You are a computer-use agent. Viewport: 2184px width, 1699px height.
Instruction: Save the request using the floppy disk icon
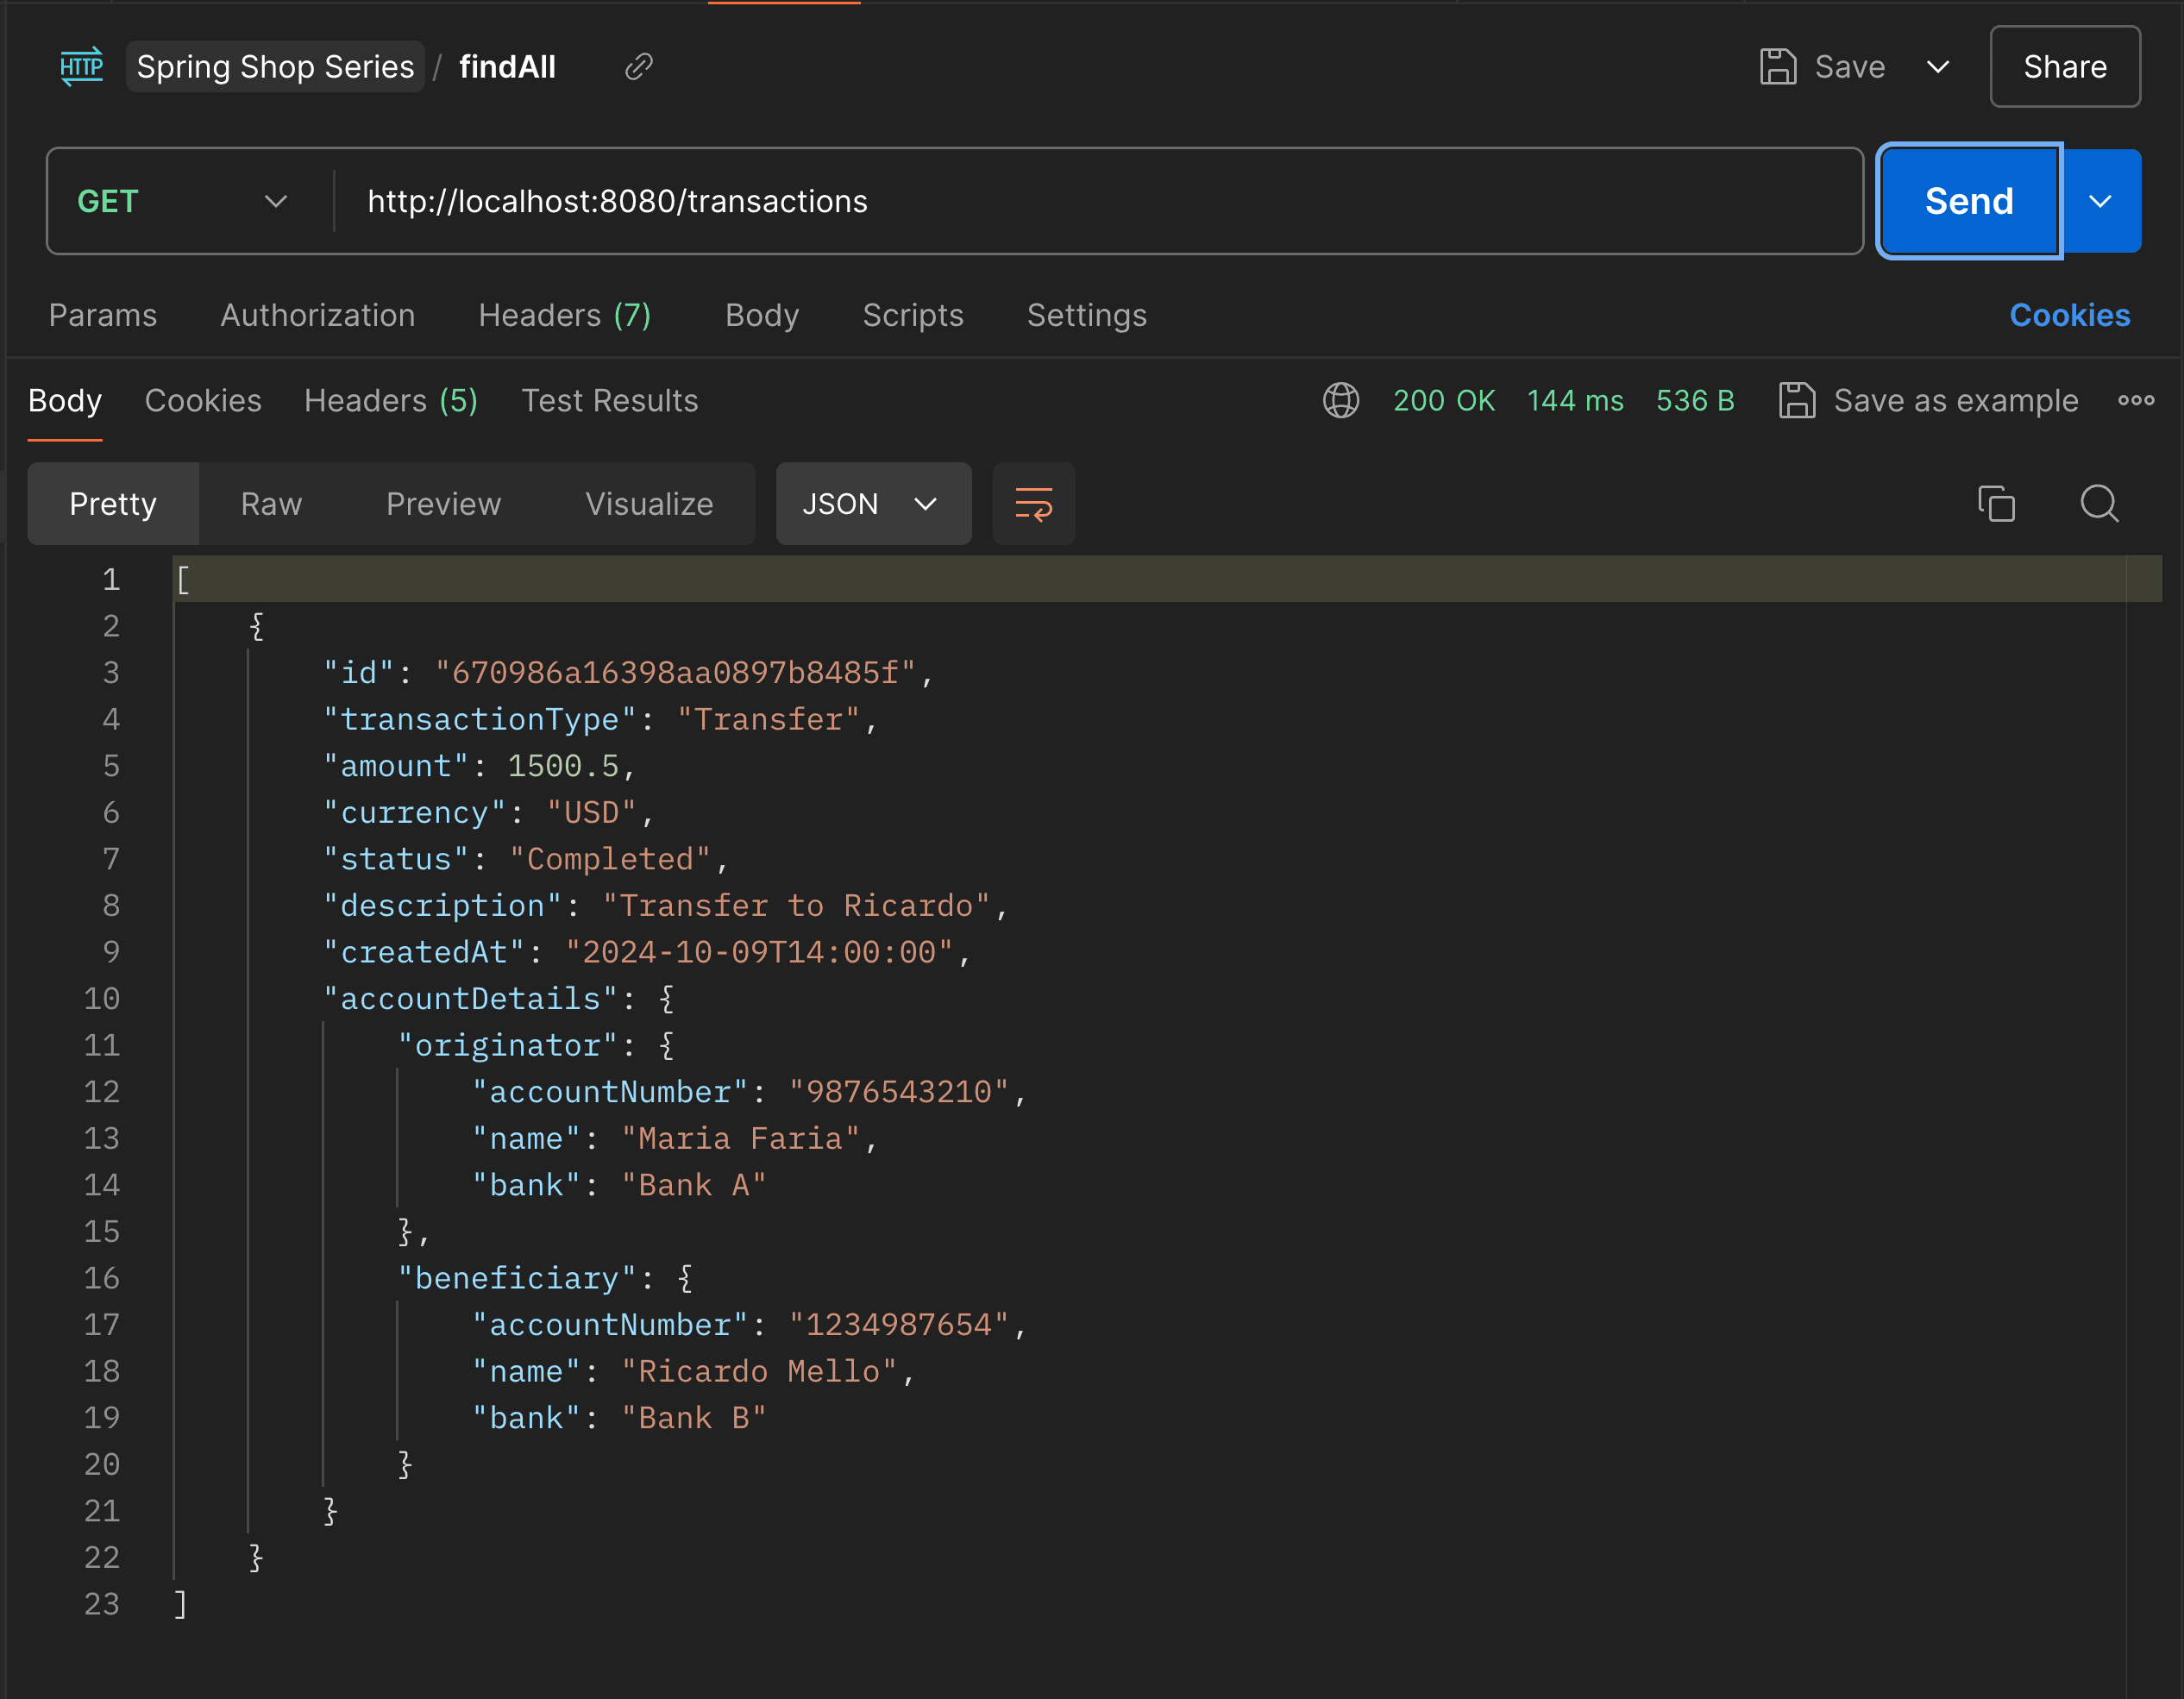pos(1779,66)
